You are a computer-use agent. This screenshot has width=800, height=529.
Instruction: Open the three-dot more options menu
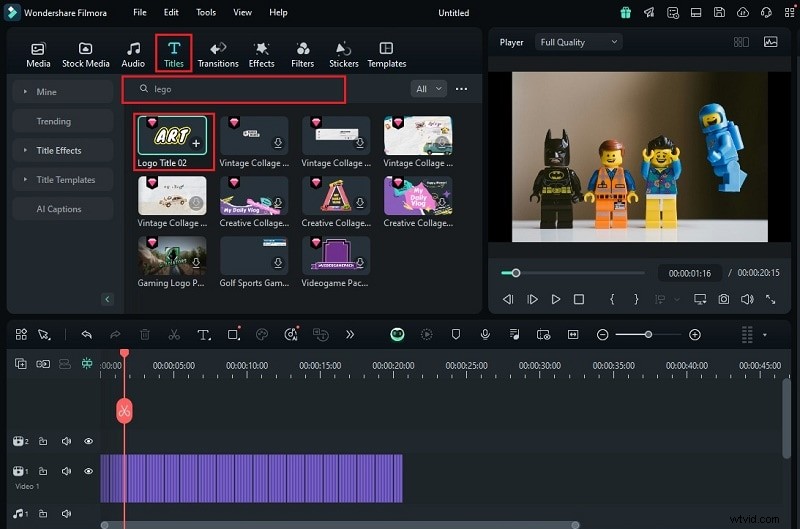tap(461, 89)
